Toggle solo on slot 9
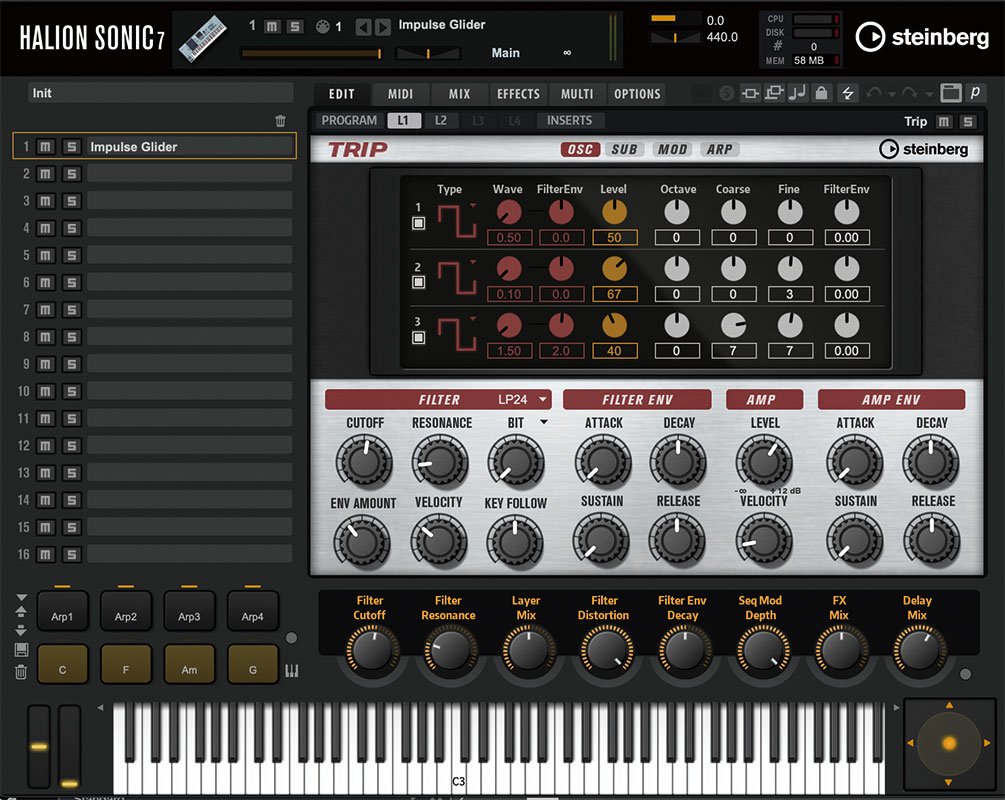Viewport: 1005px width, 800px height. (x=71, y=364)
